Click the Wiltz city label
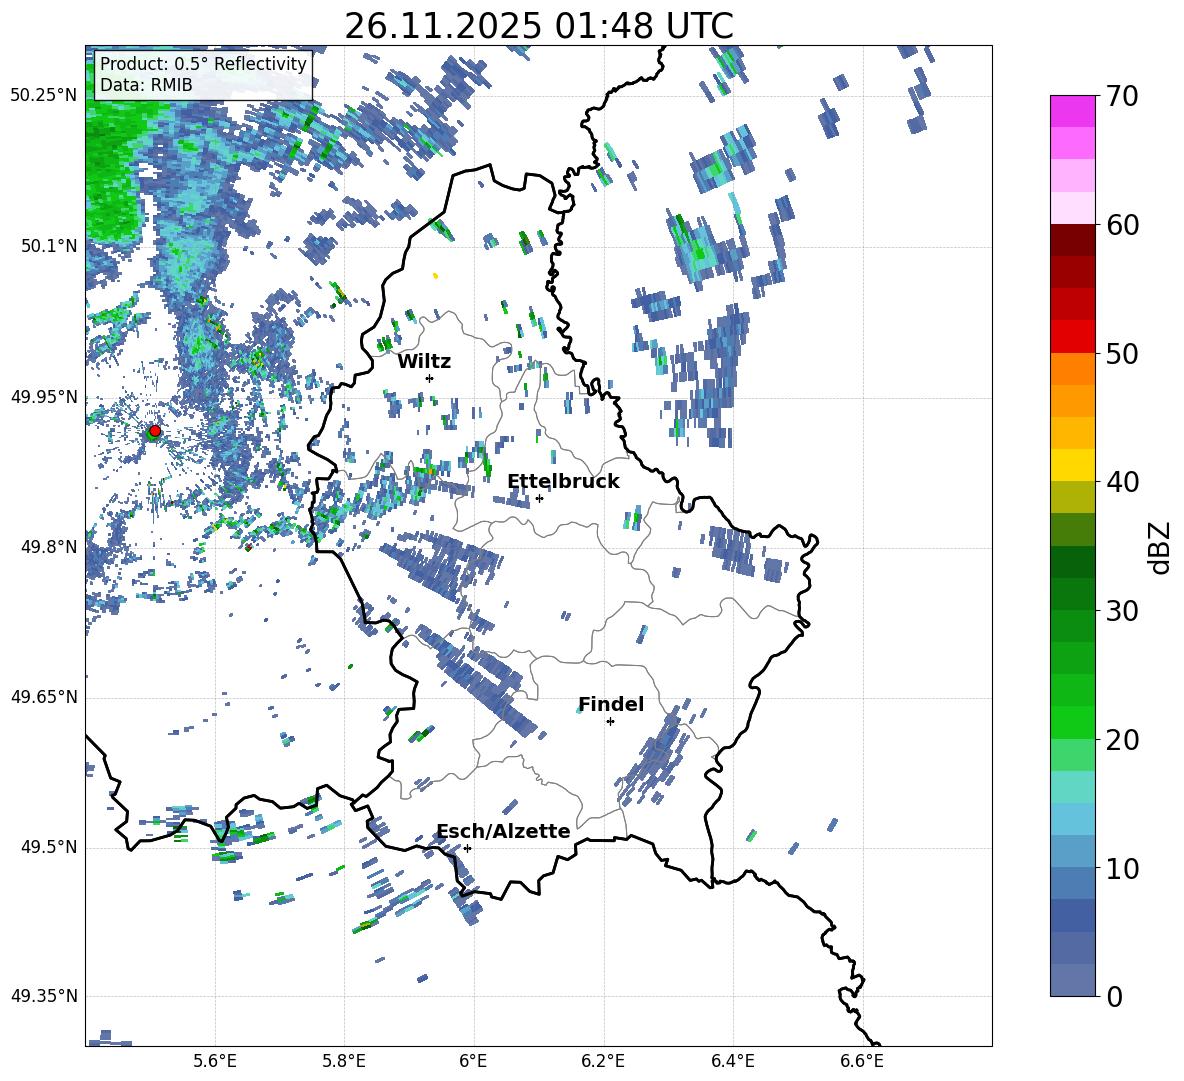The height and width of the screenshot is (1081, 1184). (x=424, y=361)
